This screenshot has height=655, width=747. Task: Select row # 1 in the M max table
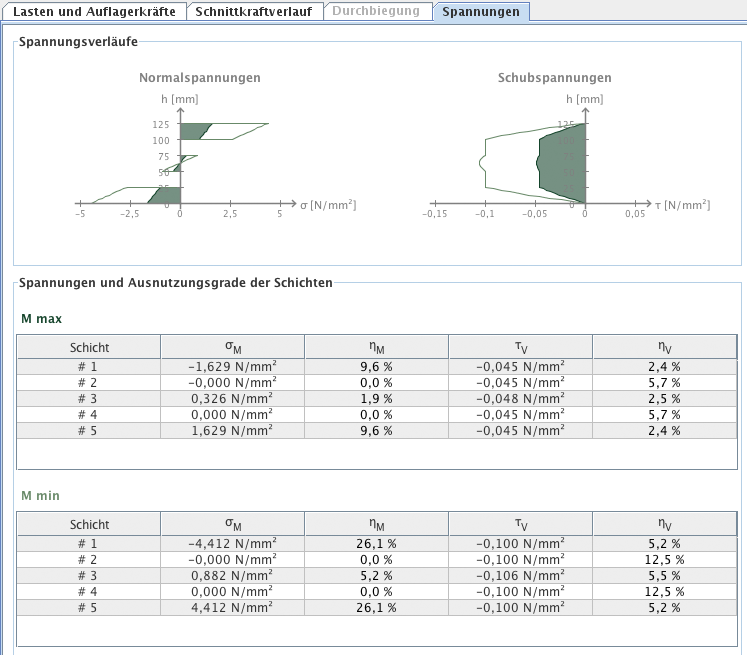pos(89,366)
